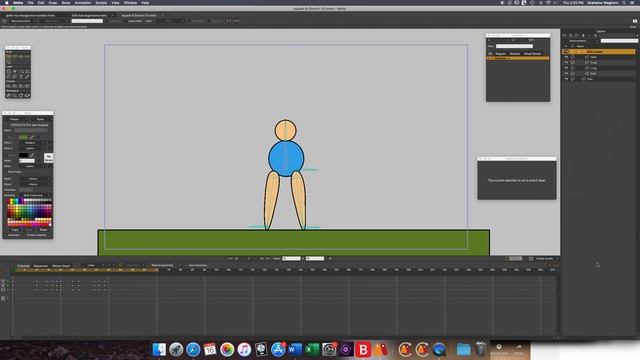This screenshot has height=360, width=640.
Task: Open the Swatches Basic Colors dropdown
Action: coord(36,196)
